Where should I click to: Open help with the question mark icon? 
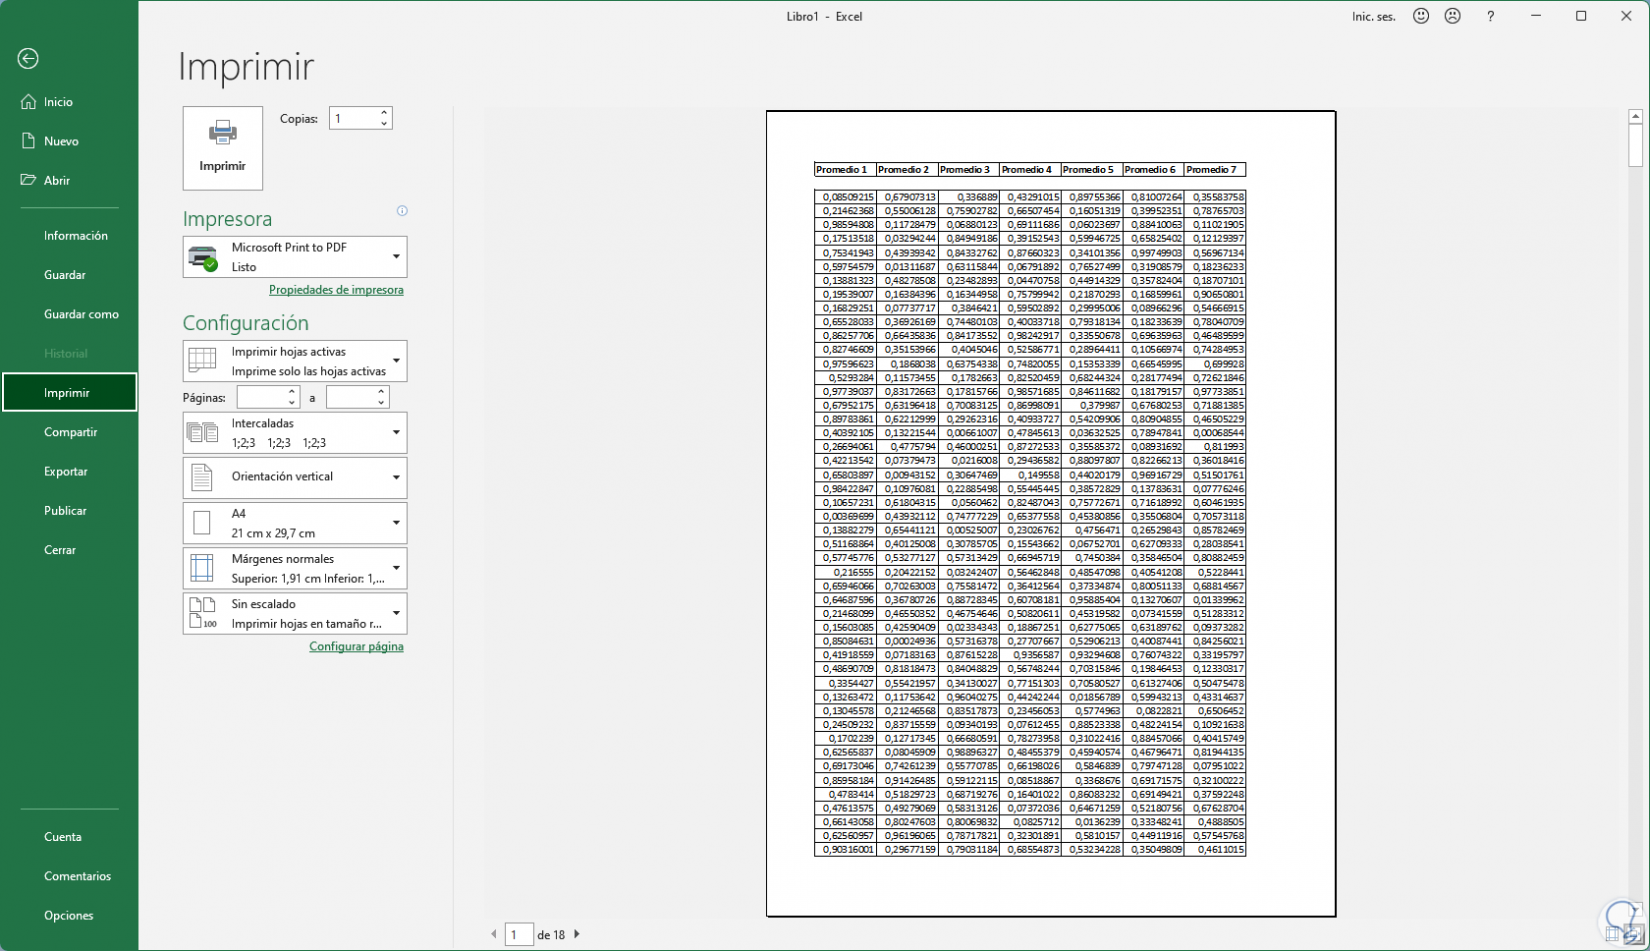click(1490, 16)
